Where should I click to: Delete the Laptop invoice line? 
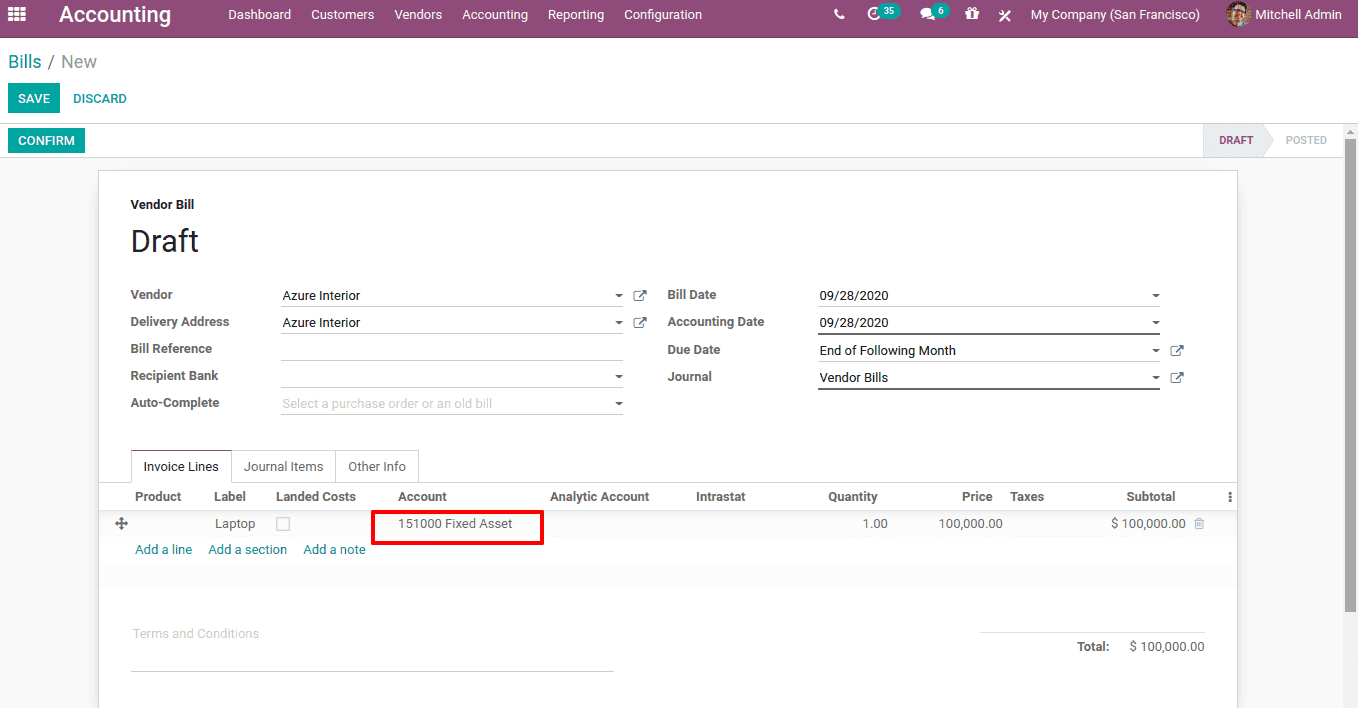pos(1199,524)
